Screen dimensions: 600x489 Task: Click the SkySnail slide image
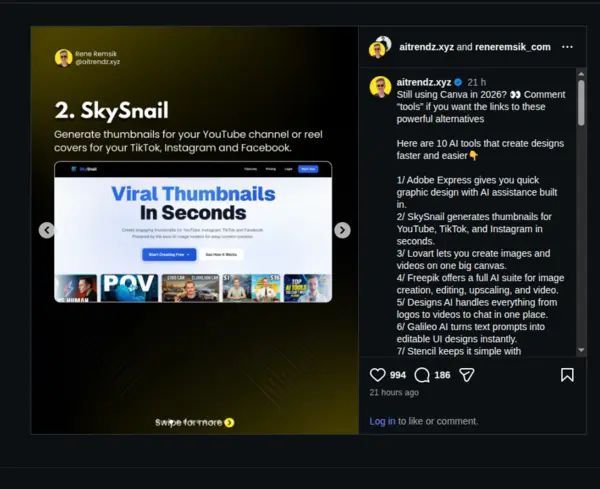[194, 230]
